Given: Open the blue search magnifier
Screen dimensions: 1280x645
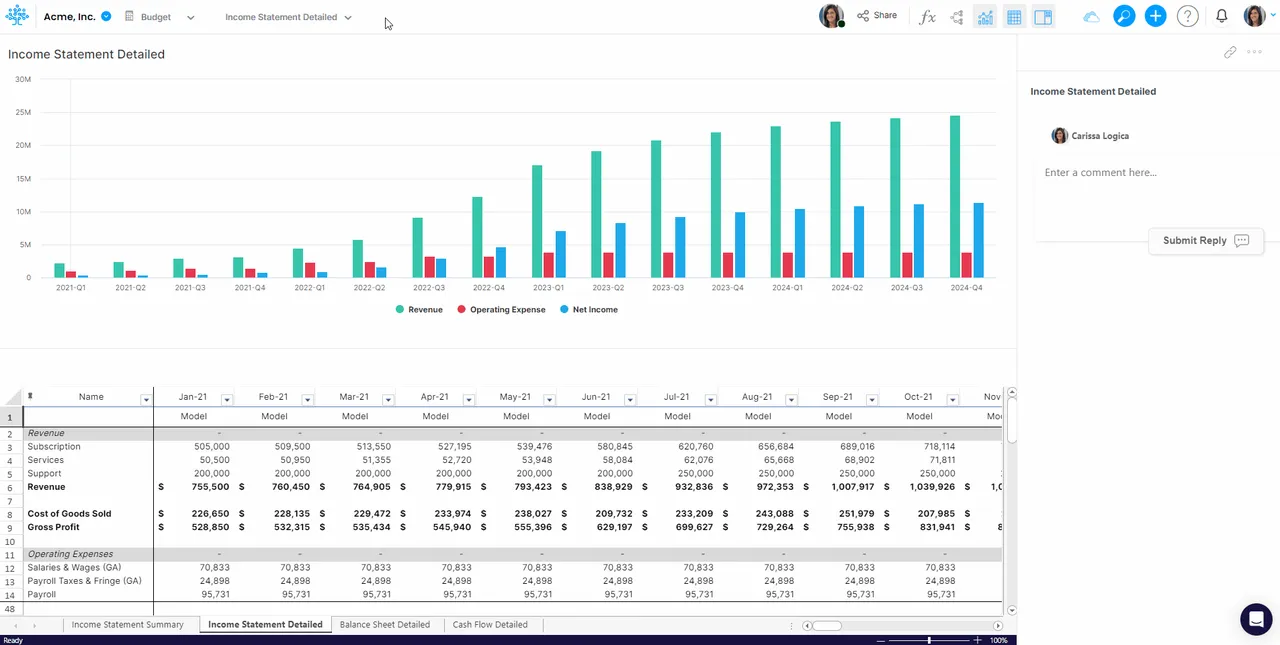Looking at the screenshot, I should click(x=1124, y=16).
